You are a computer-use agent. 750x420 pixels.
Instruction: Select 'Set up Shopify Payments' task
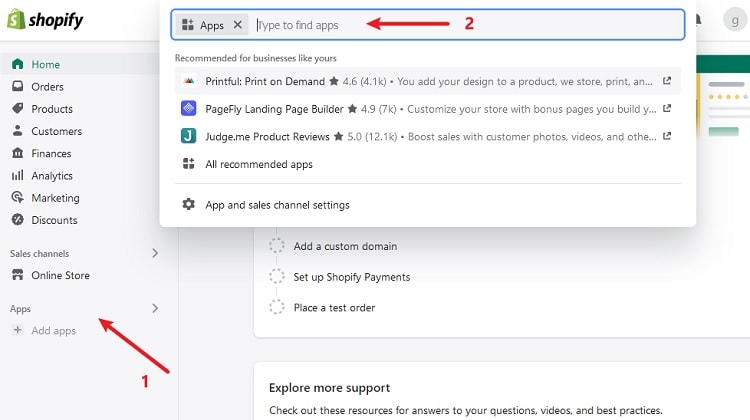pyautogui.click(x=352, y=277)
